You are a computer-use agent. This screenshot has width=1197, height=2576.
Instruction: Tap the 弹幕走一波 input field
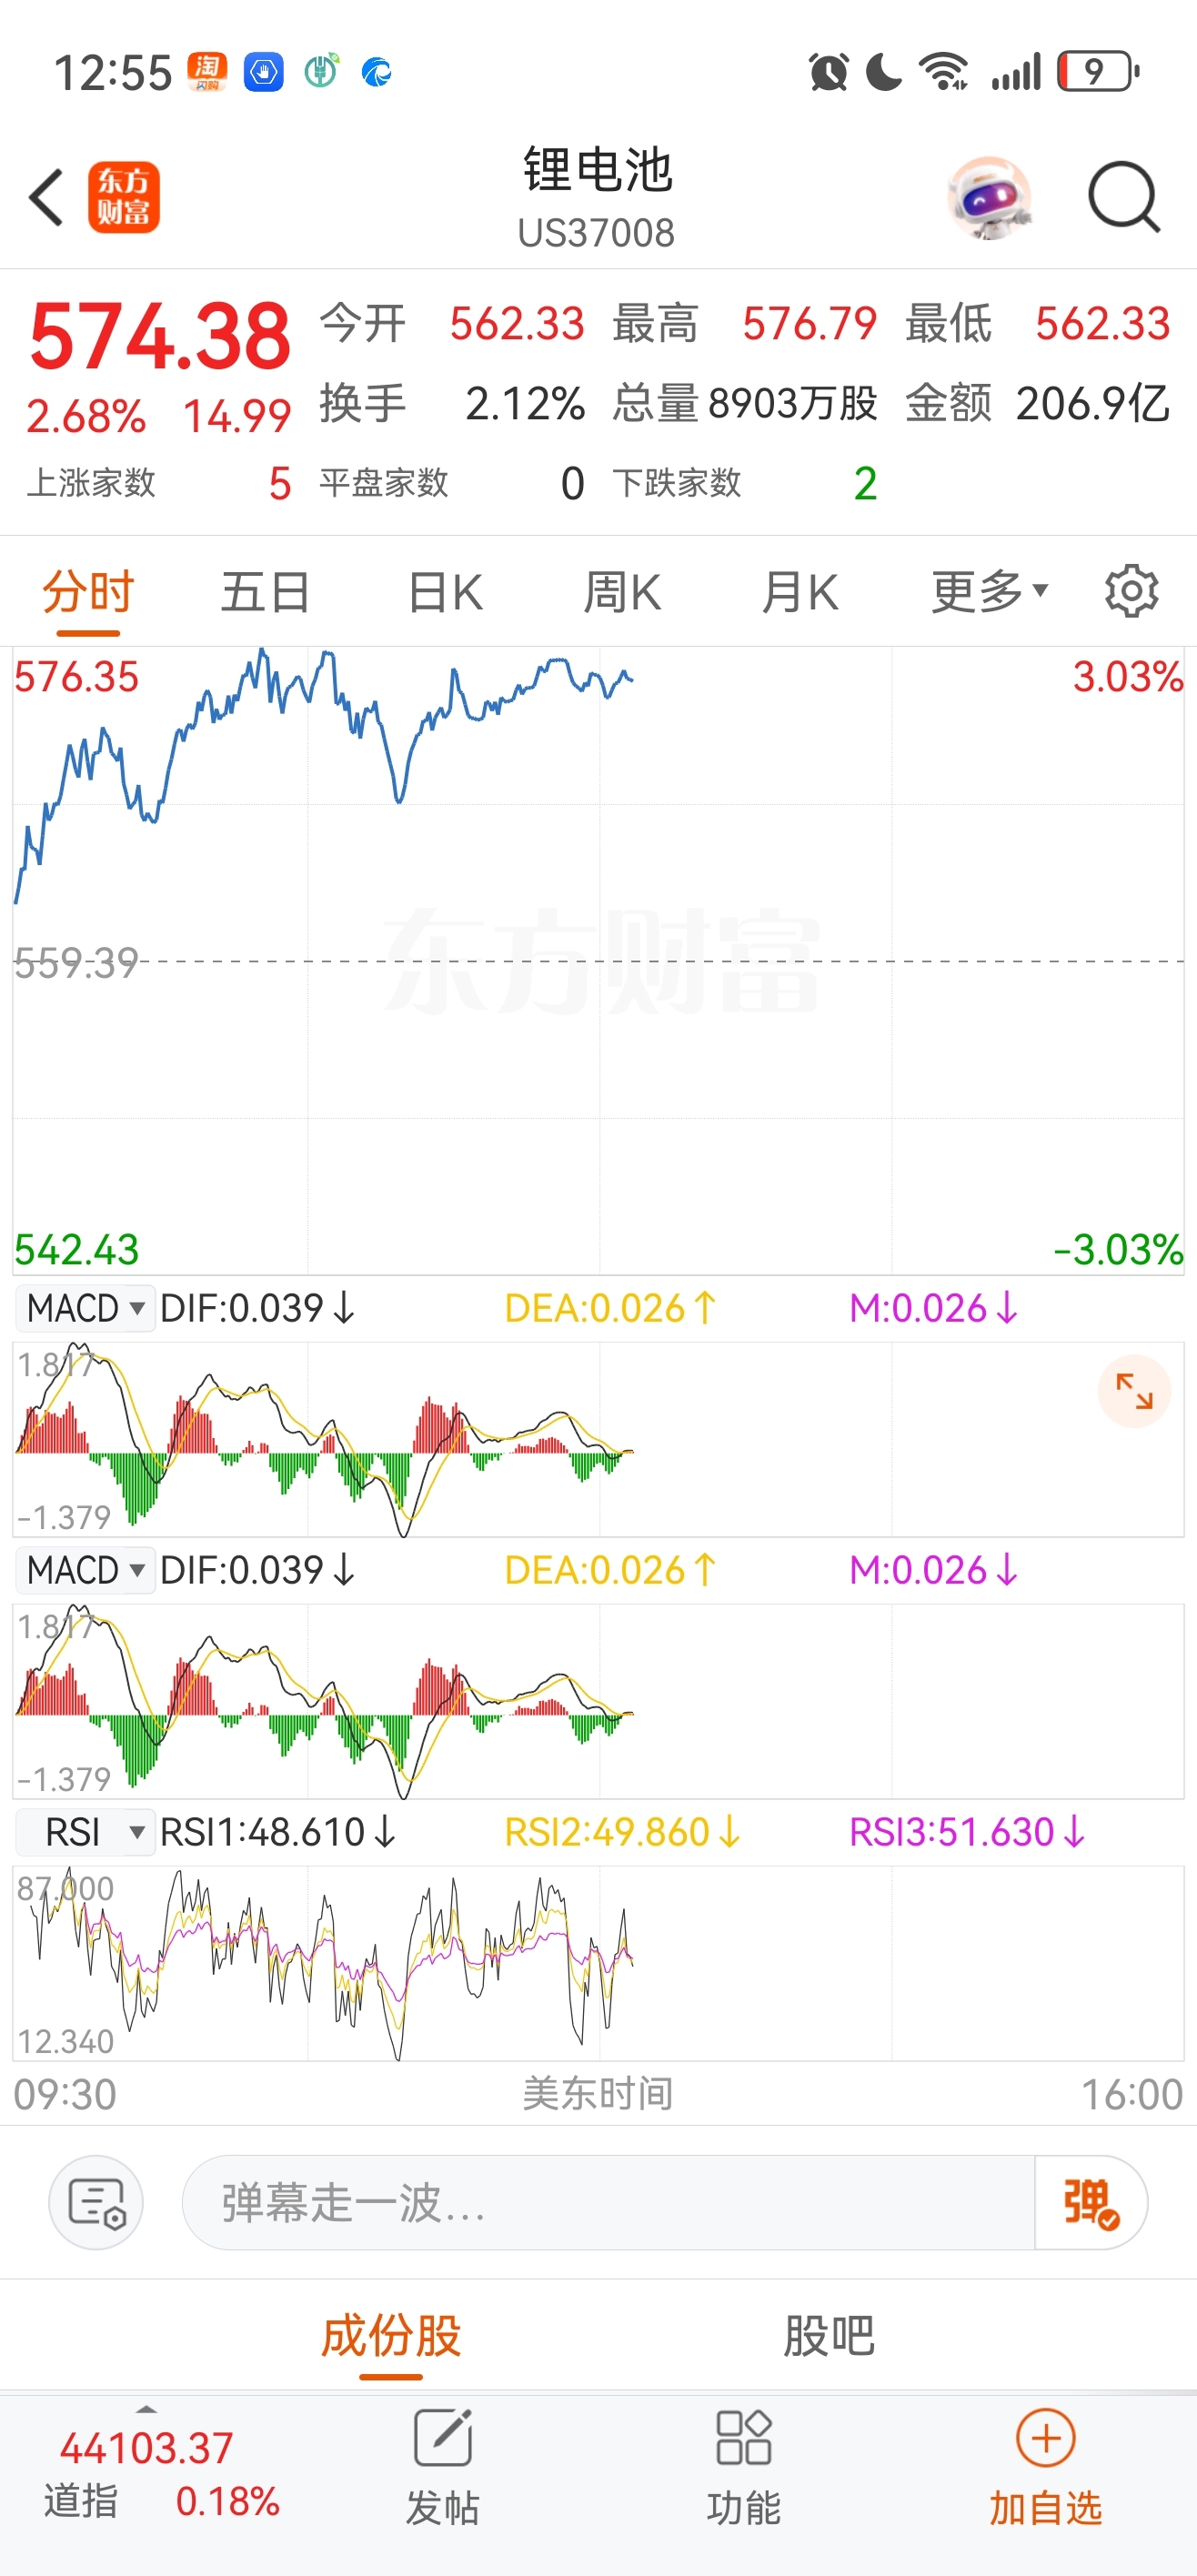pos(607,2202)
